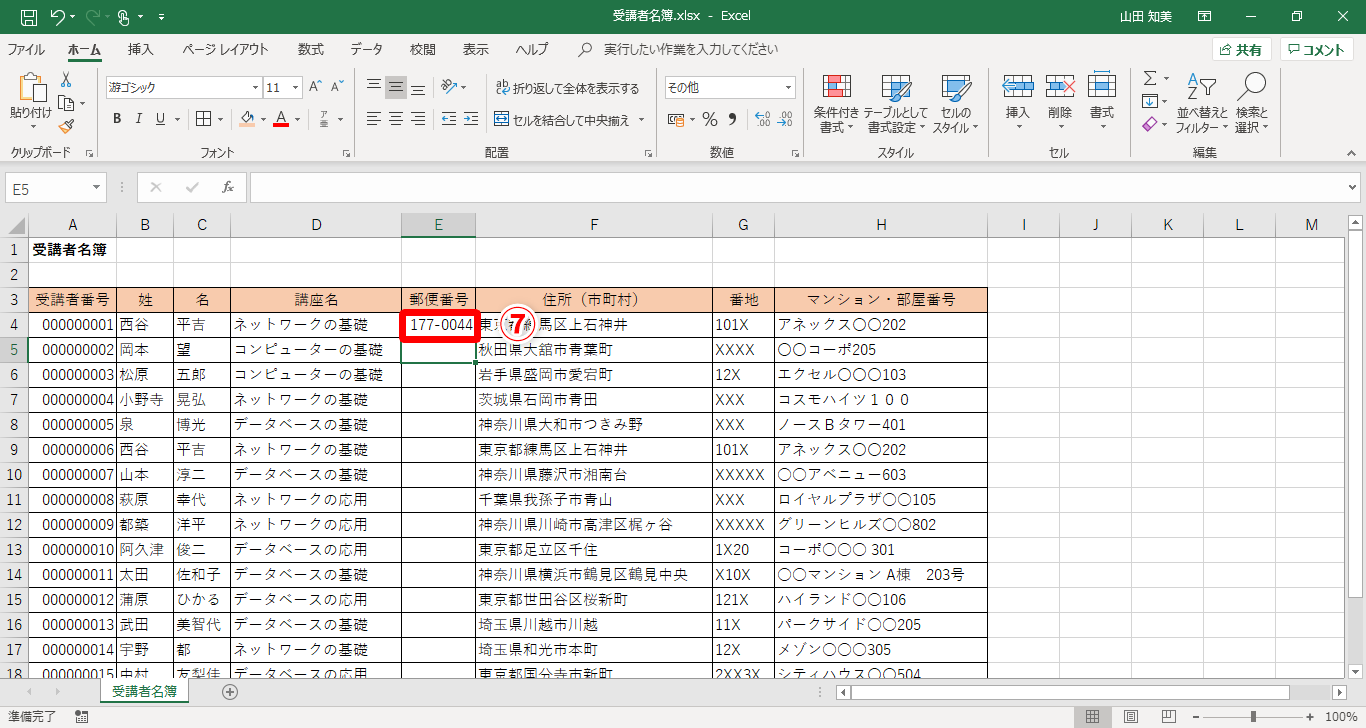Open ribbon display options in title bar
1366x728 pixels.
[1204, 17]
